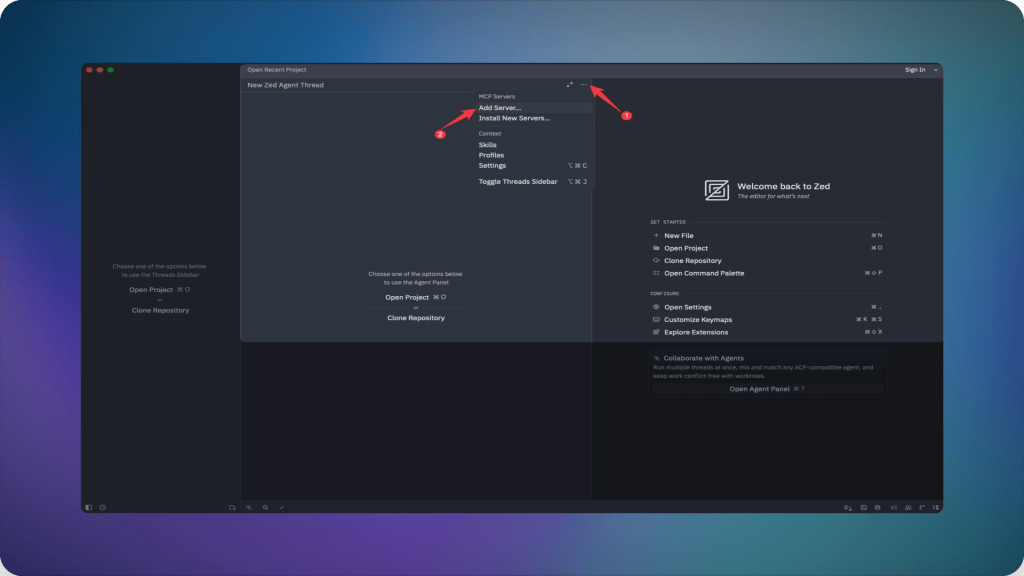Viewport: 1024px width, 576px height.
Task: Choose Add Server… from the menu
Action: (533, 108)
